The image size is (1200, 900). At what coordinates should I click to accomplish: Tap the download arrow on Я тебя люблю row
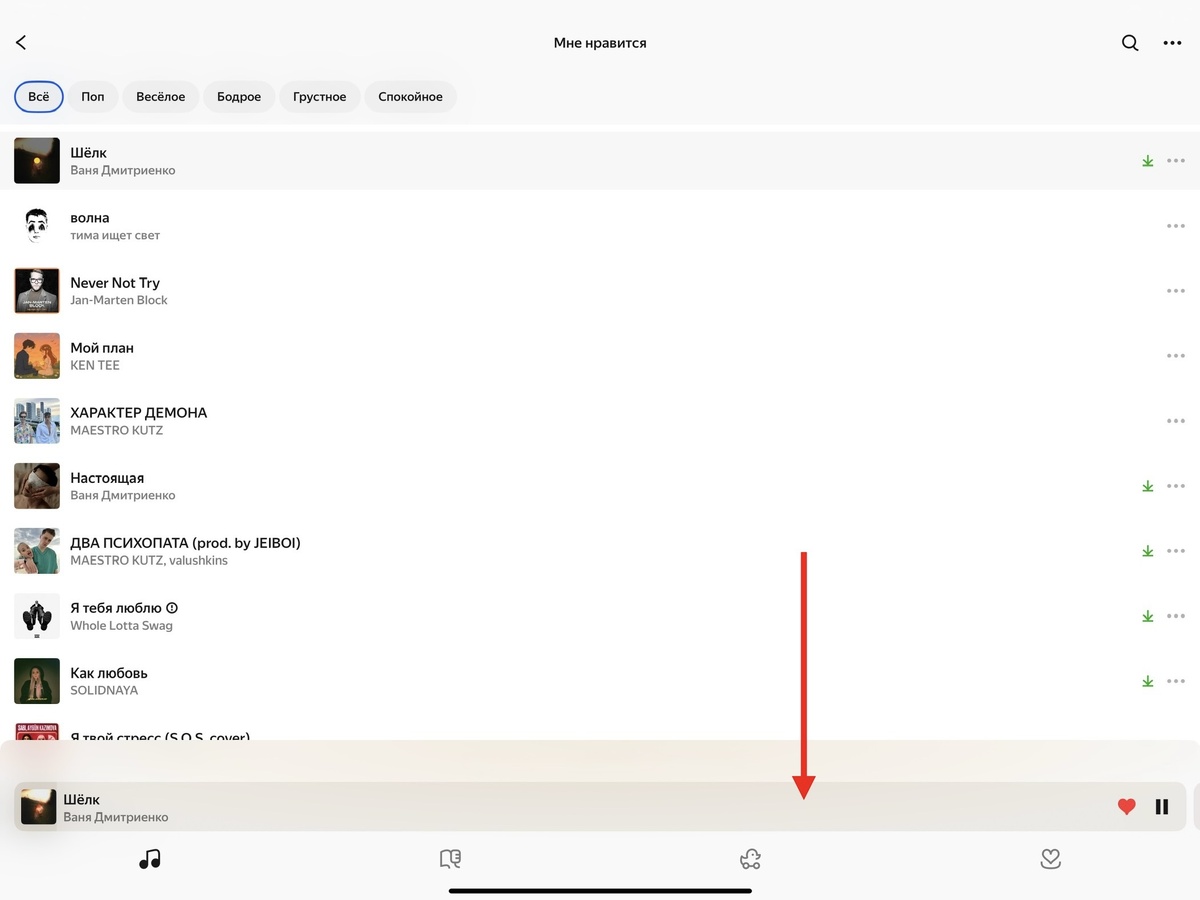point(1148,616)
